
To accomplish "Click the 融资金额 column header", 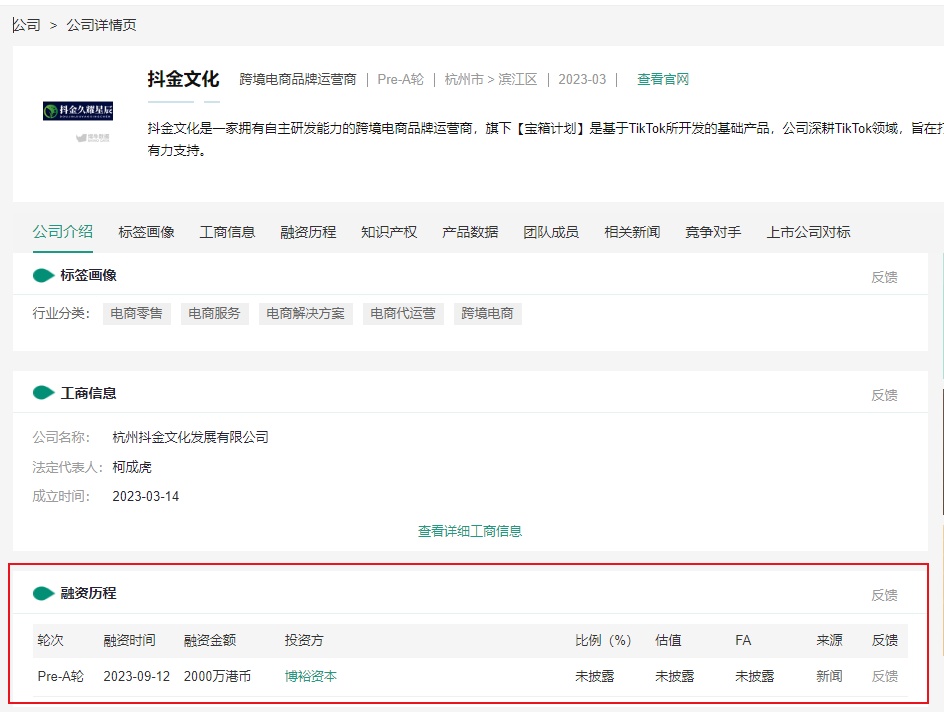I will [210, 640].
